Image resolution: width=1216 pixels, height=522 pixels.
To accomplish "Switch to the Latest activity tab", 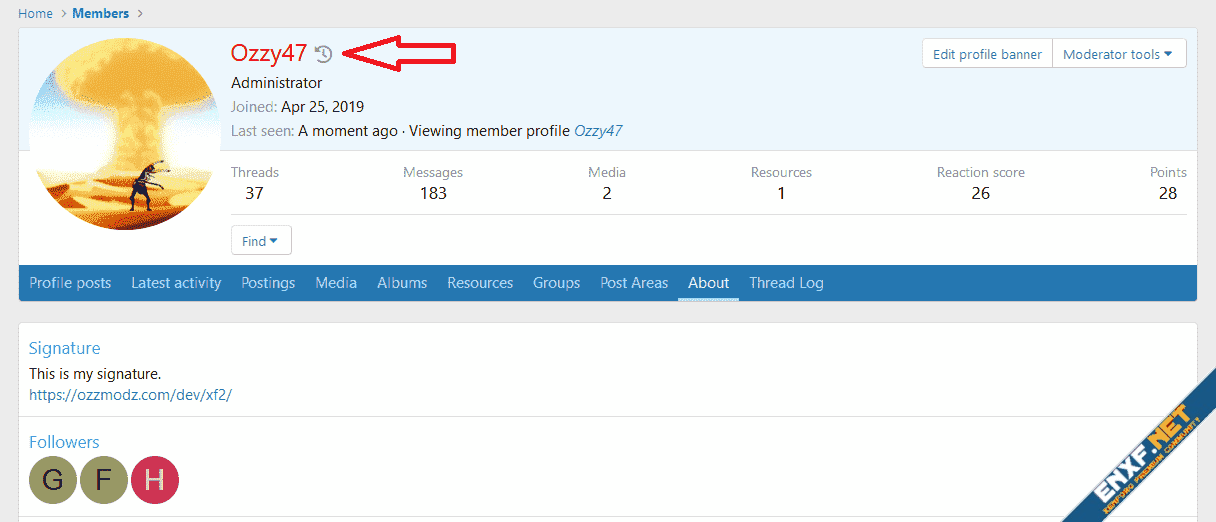I will 176,283.
